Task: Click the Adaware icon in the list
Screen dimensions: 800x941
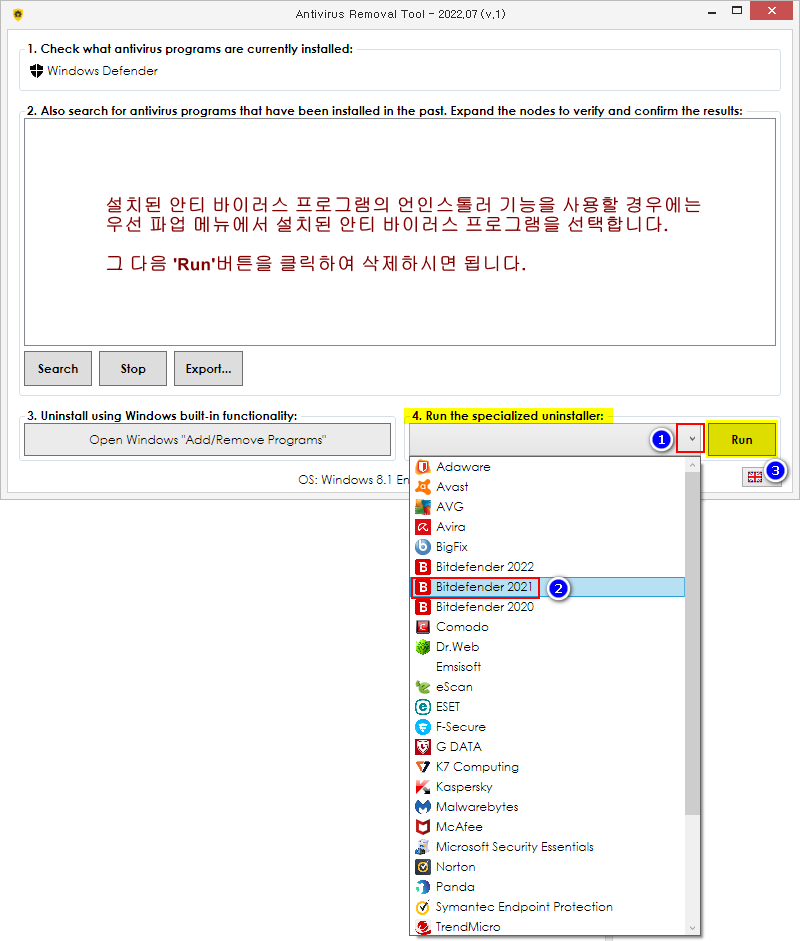Action: tap(423, 467)
